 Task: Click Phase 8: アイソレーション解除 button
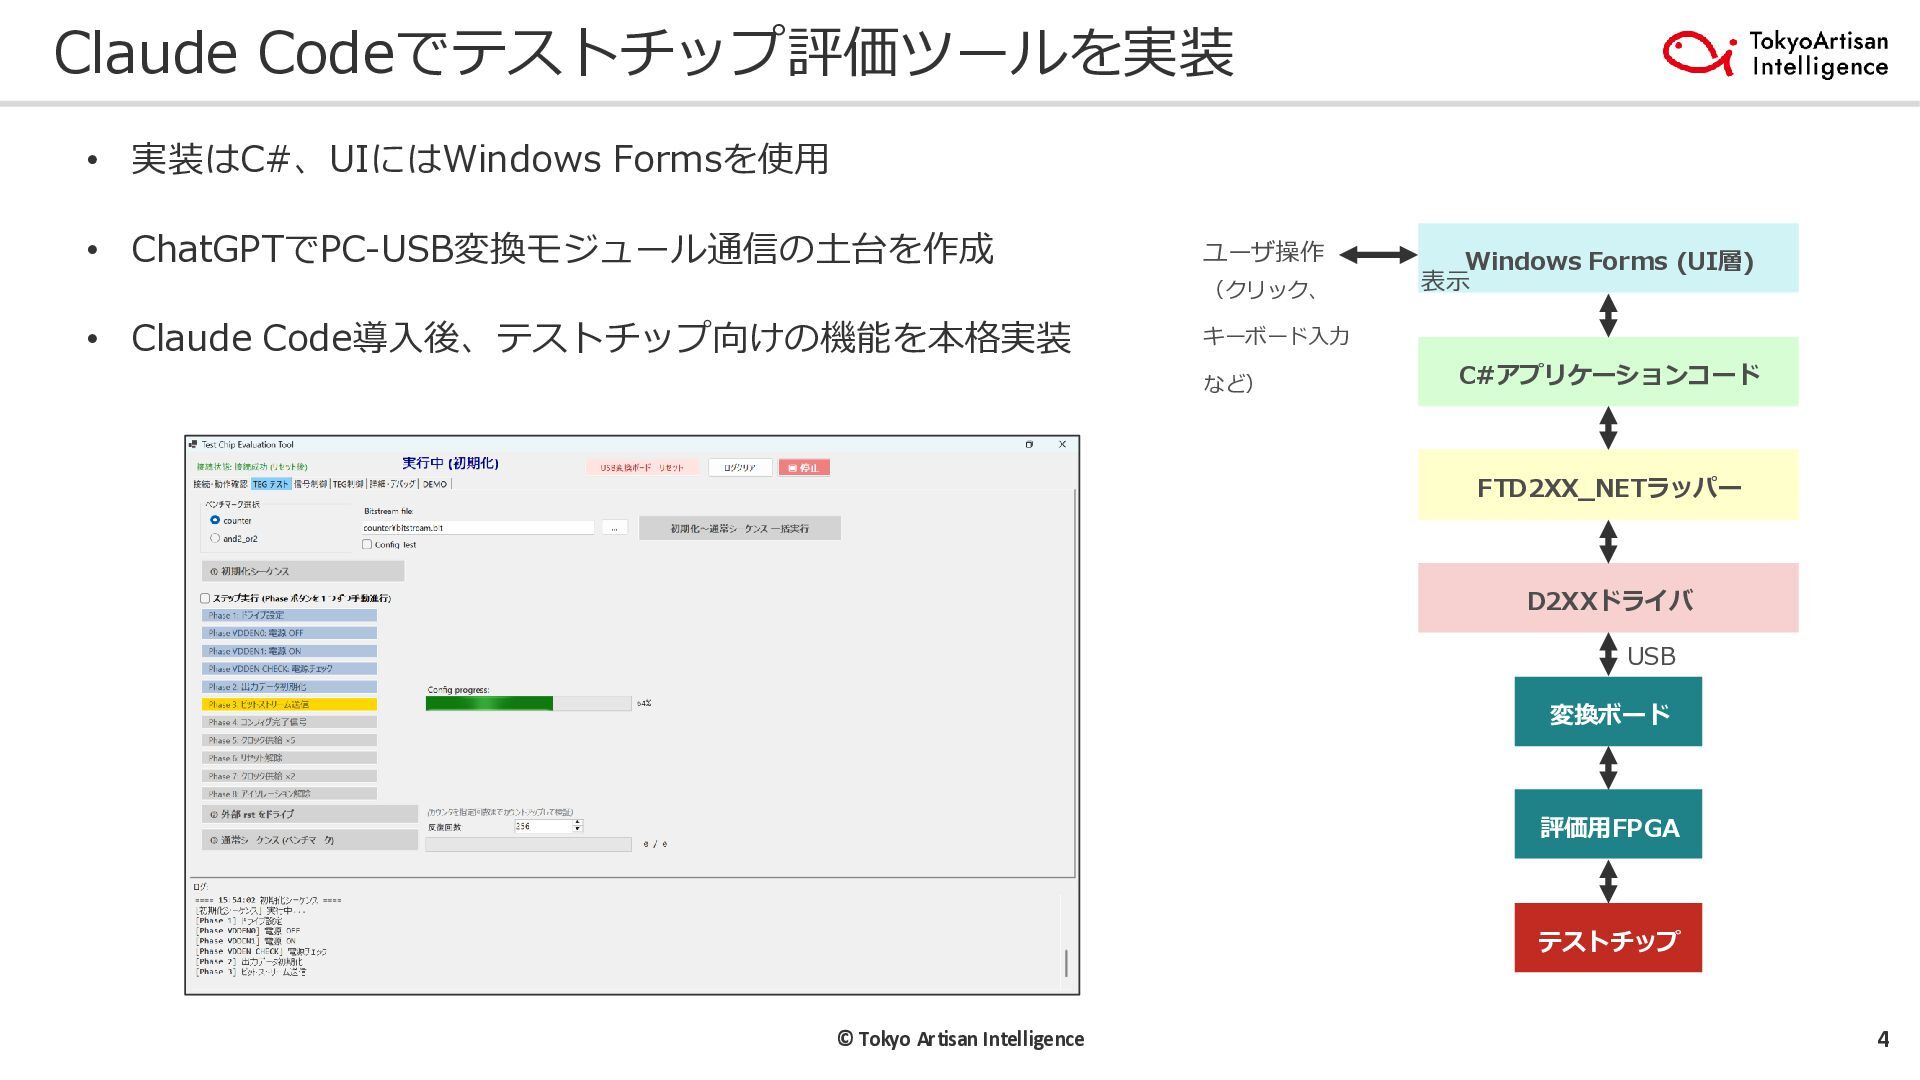289,794
